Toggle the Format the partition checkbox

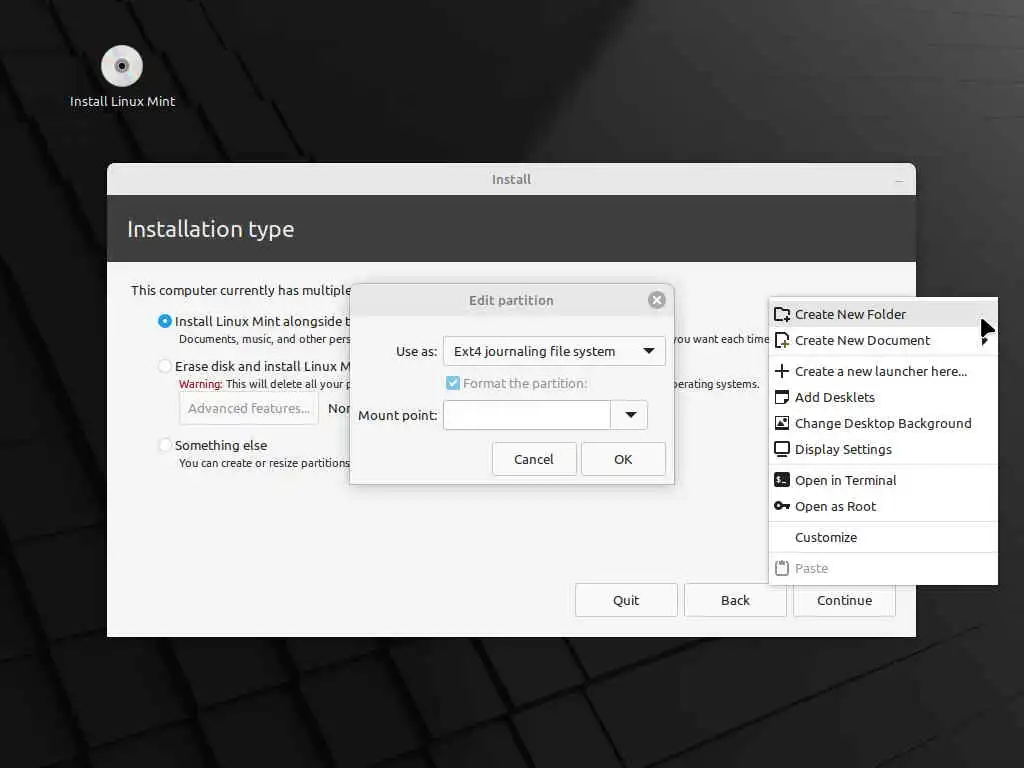(453, 383)
